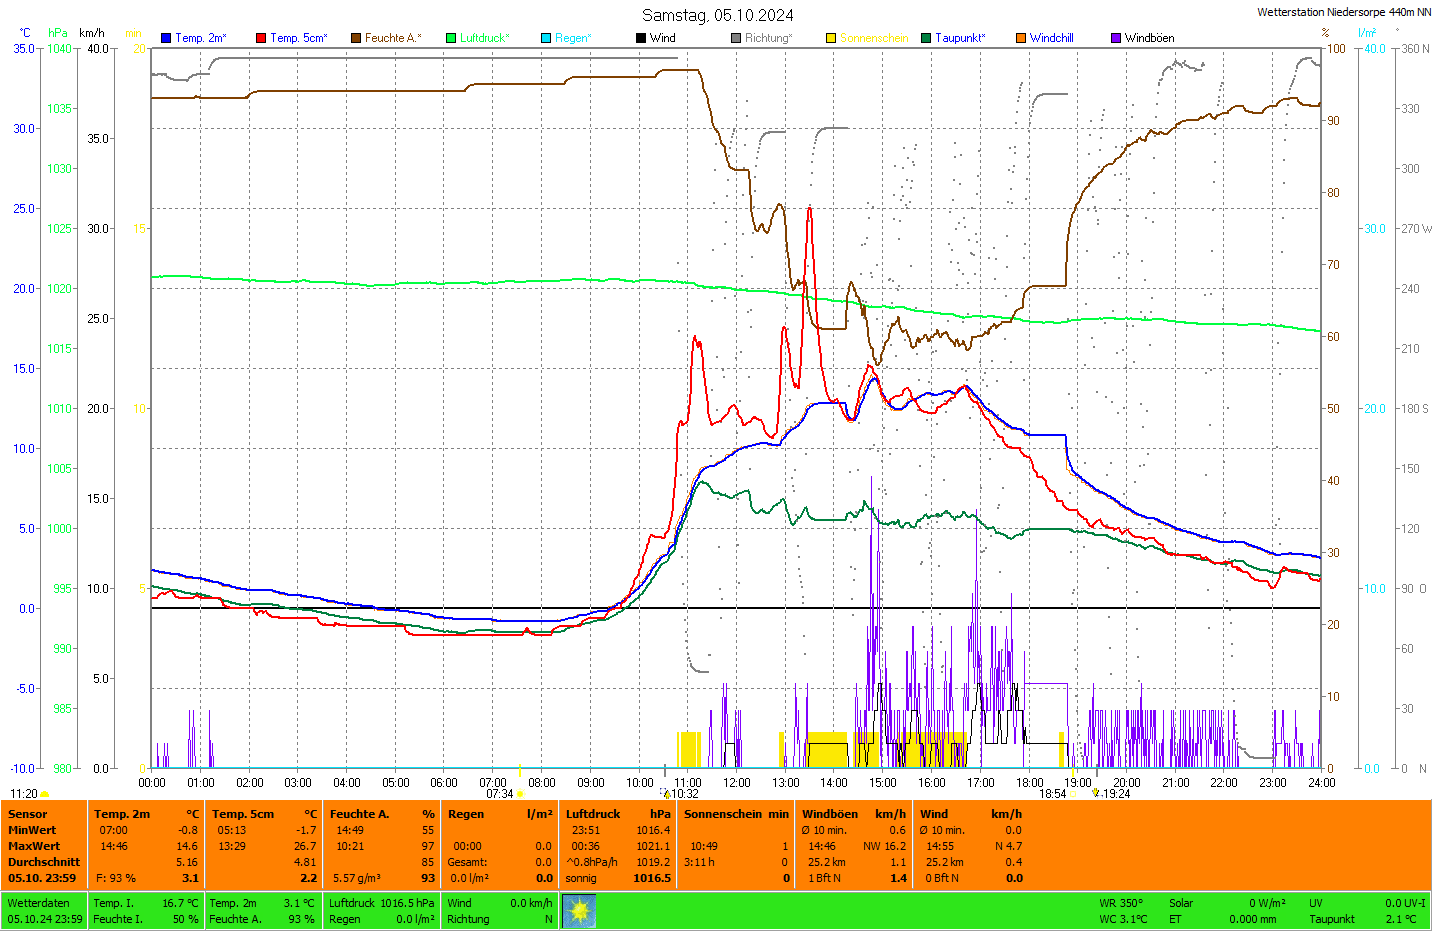Click the Taupunkt legend label
This screenshot has width=1432, height=931.
pos(960,38)
